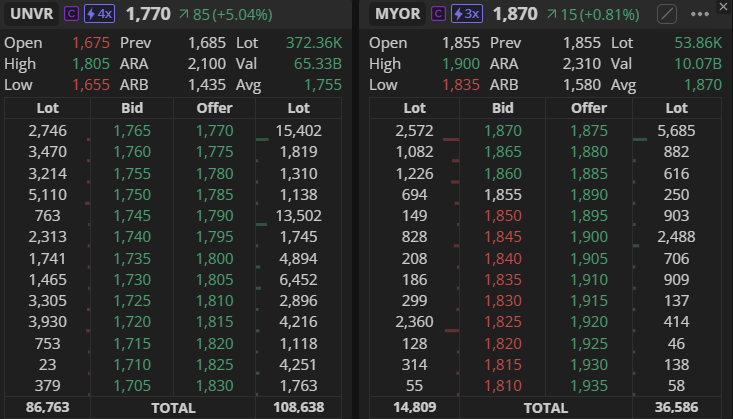Click MYOR Val 10.07B

pos(698,64)
